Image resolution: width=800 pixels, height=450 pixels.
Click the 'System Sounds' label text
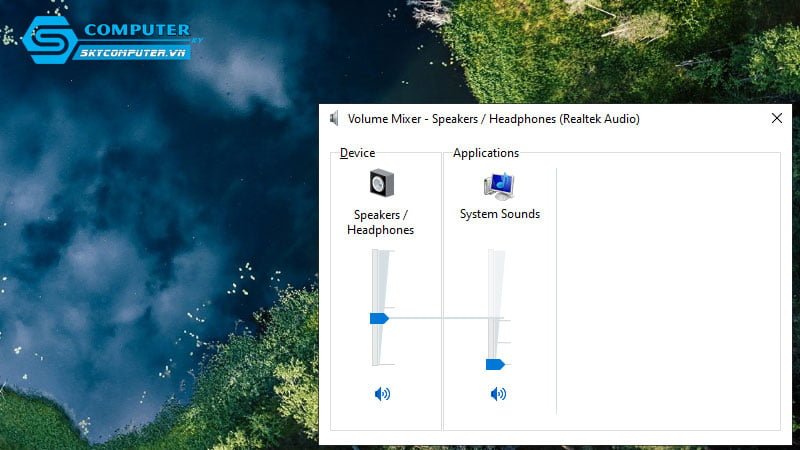coord(499,214)
